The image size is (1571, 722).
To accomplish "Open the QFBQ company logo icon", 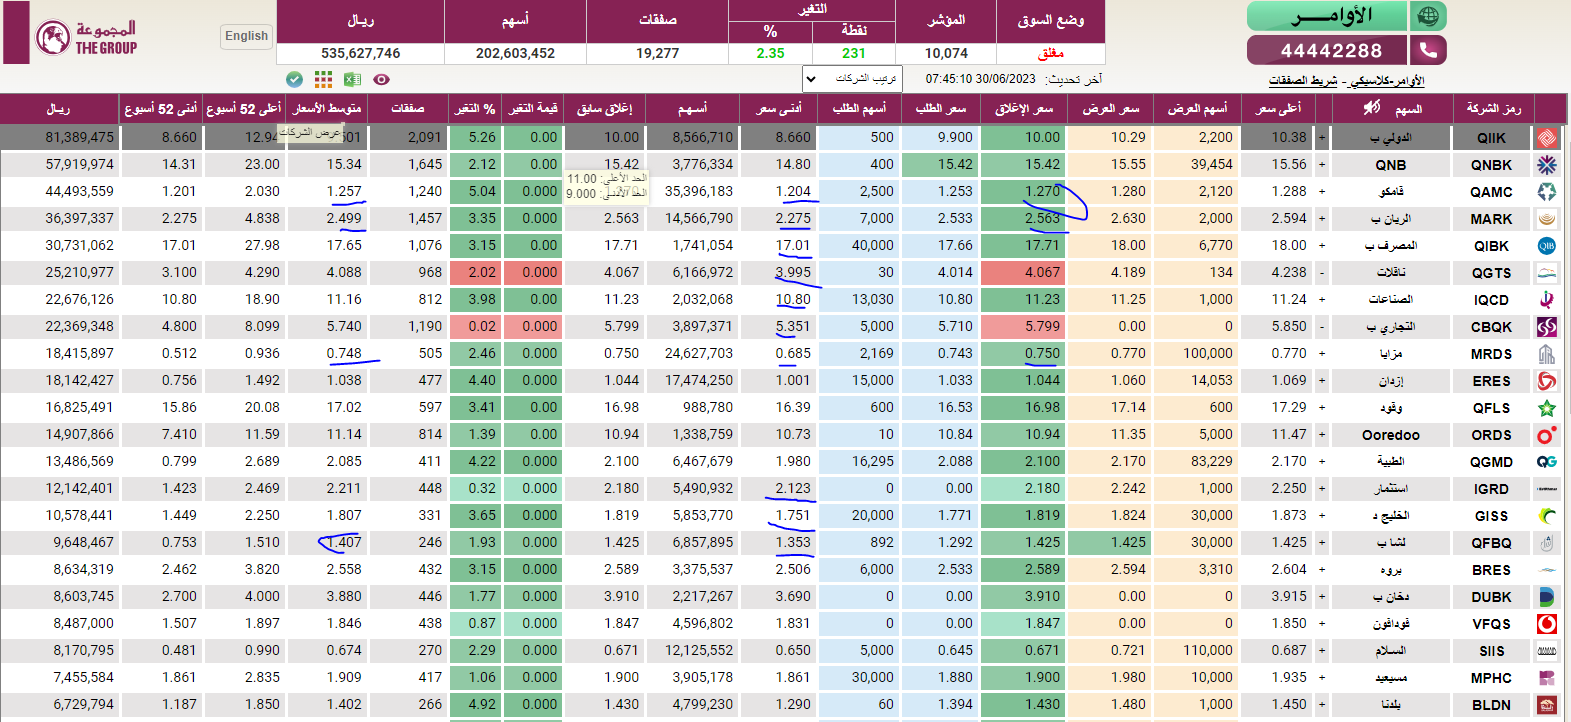I will point(1547,543).
